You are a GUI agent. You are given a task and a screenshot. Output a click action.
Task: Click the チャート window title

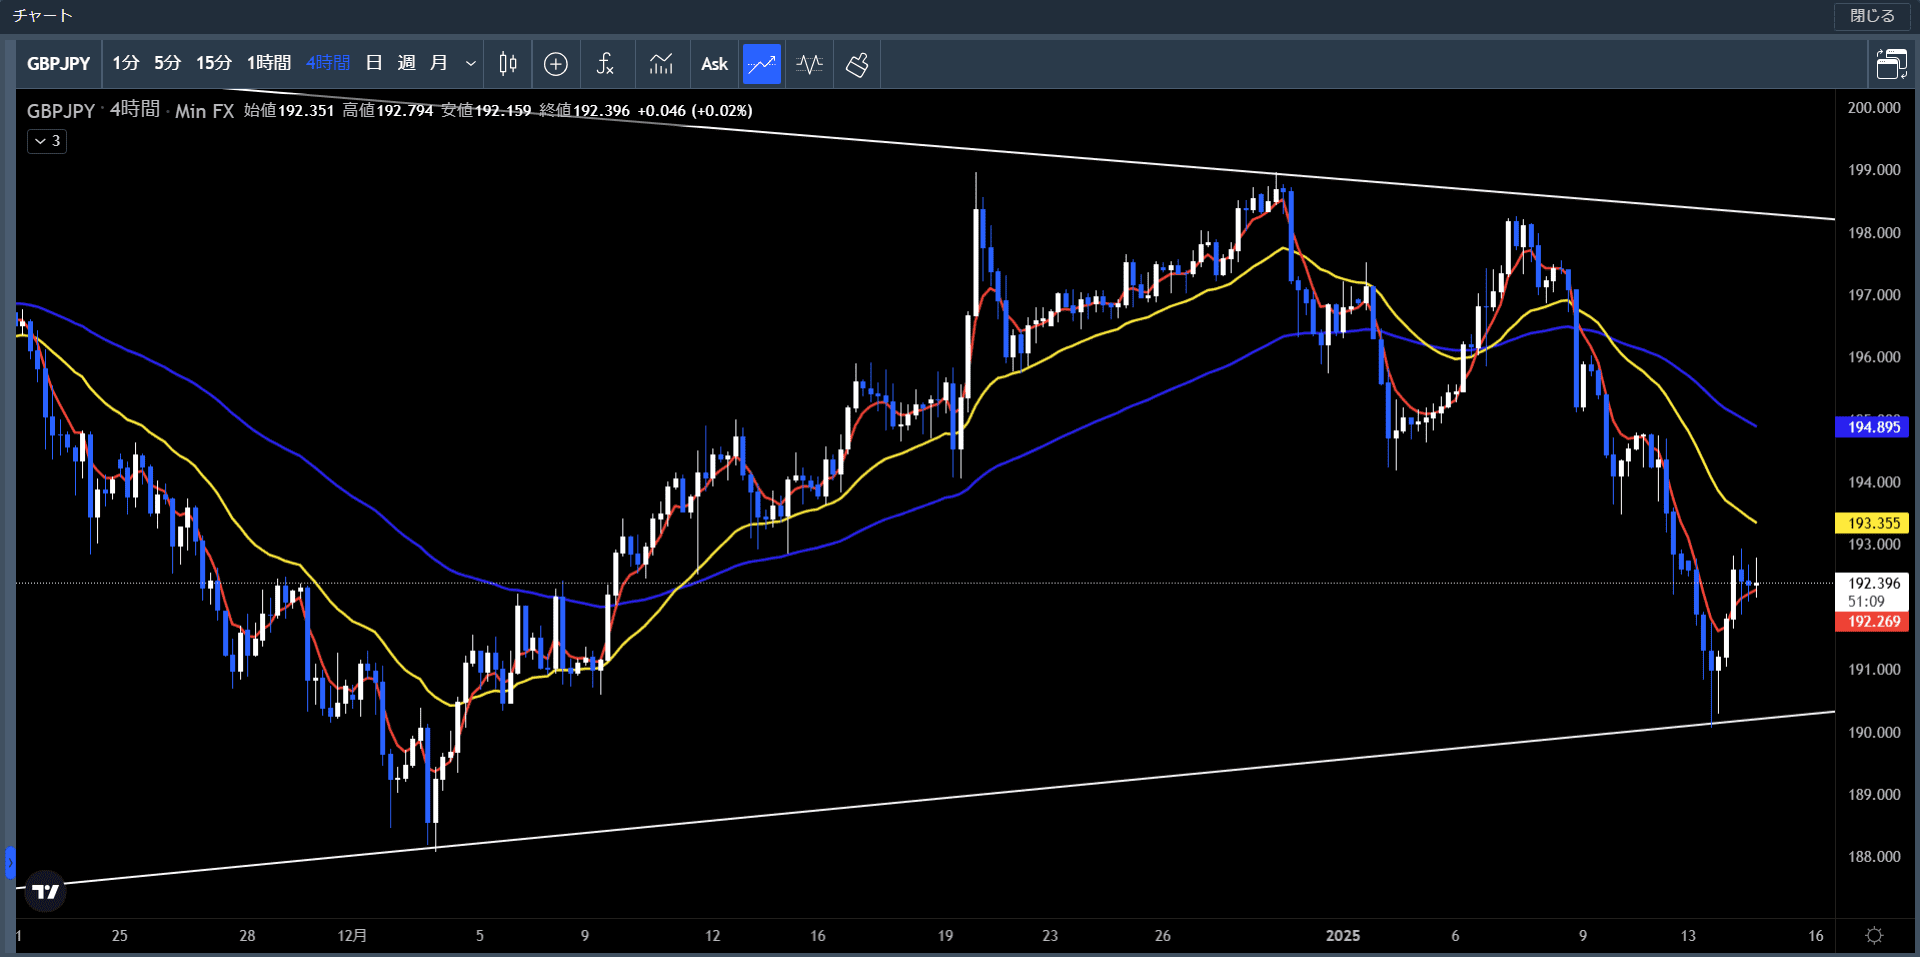tap(42, 16)
